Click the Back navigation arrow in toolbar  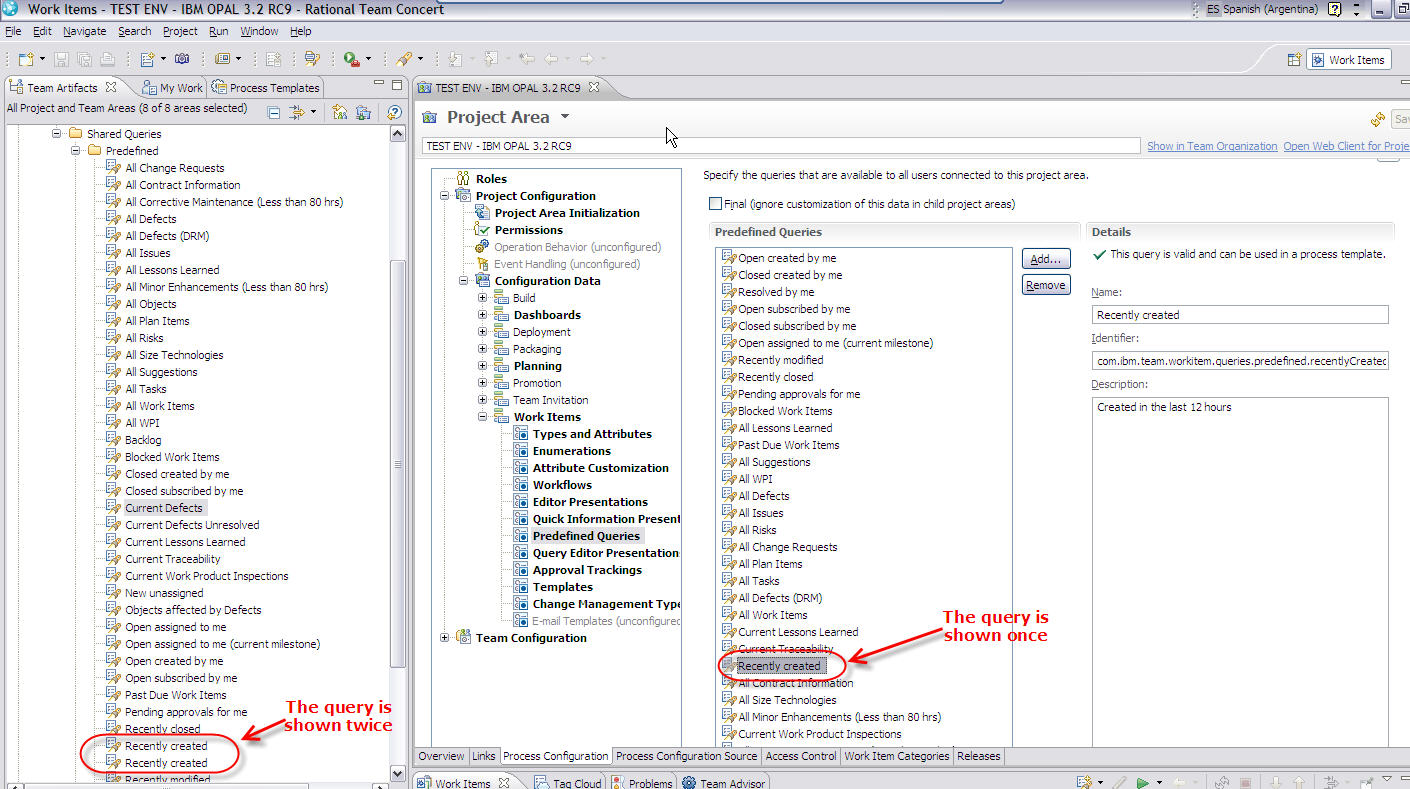[x=551, y=59]
